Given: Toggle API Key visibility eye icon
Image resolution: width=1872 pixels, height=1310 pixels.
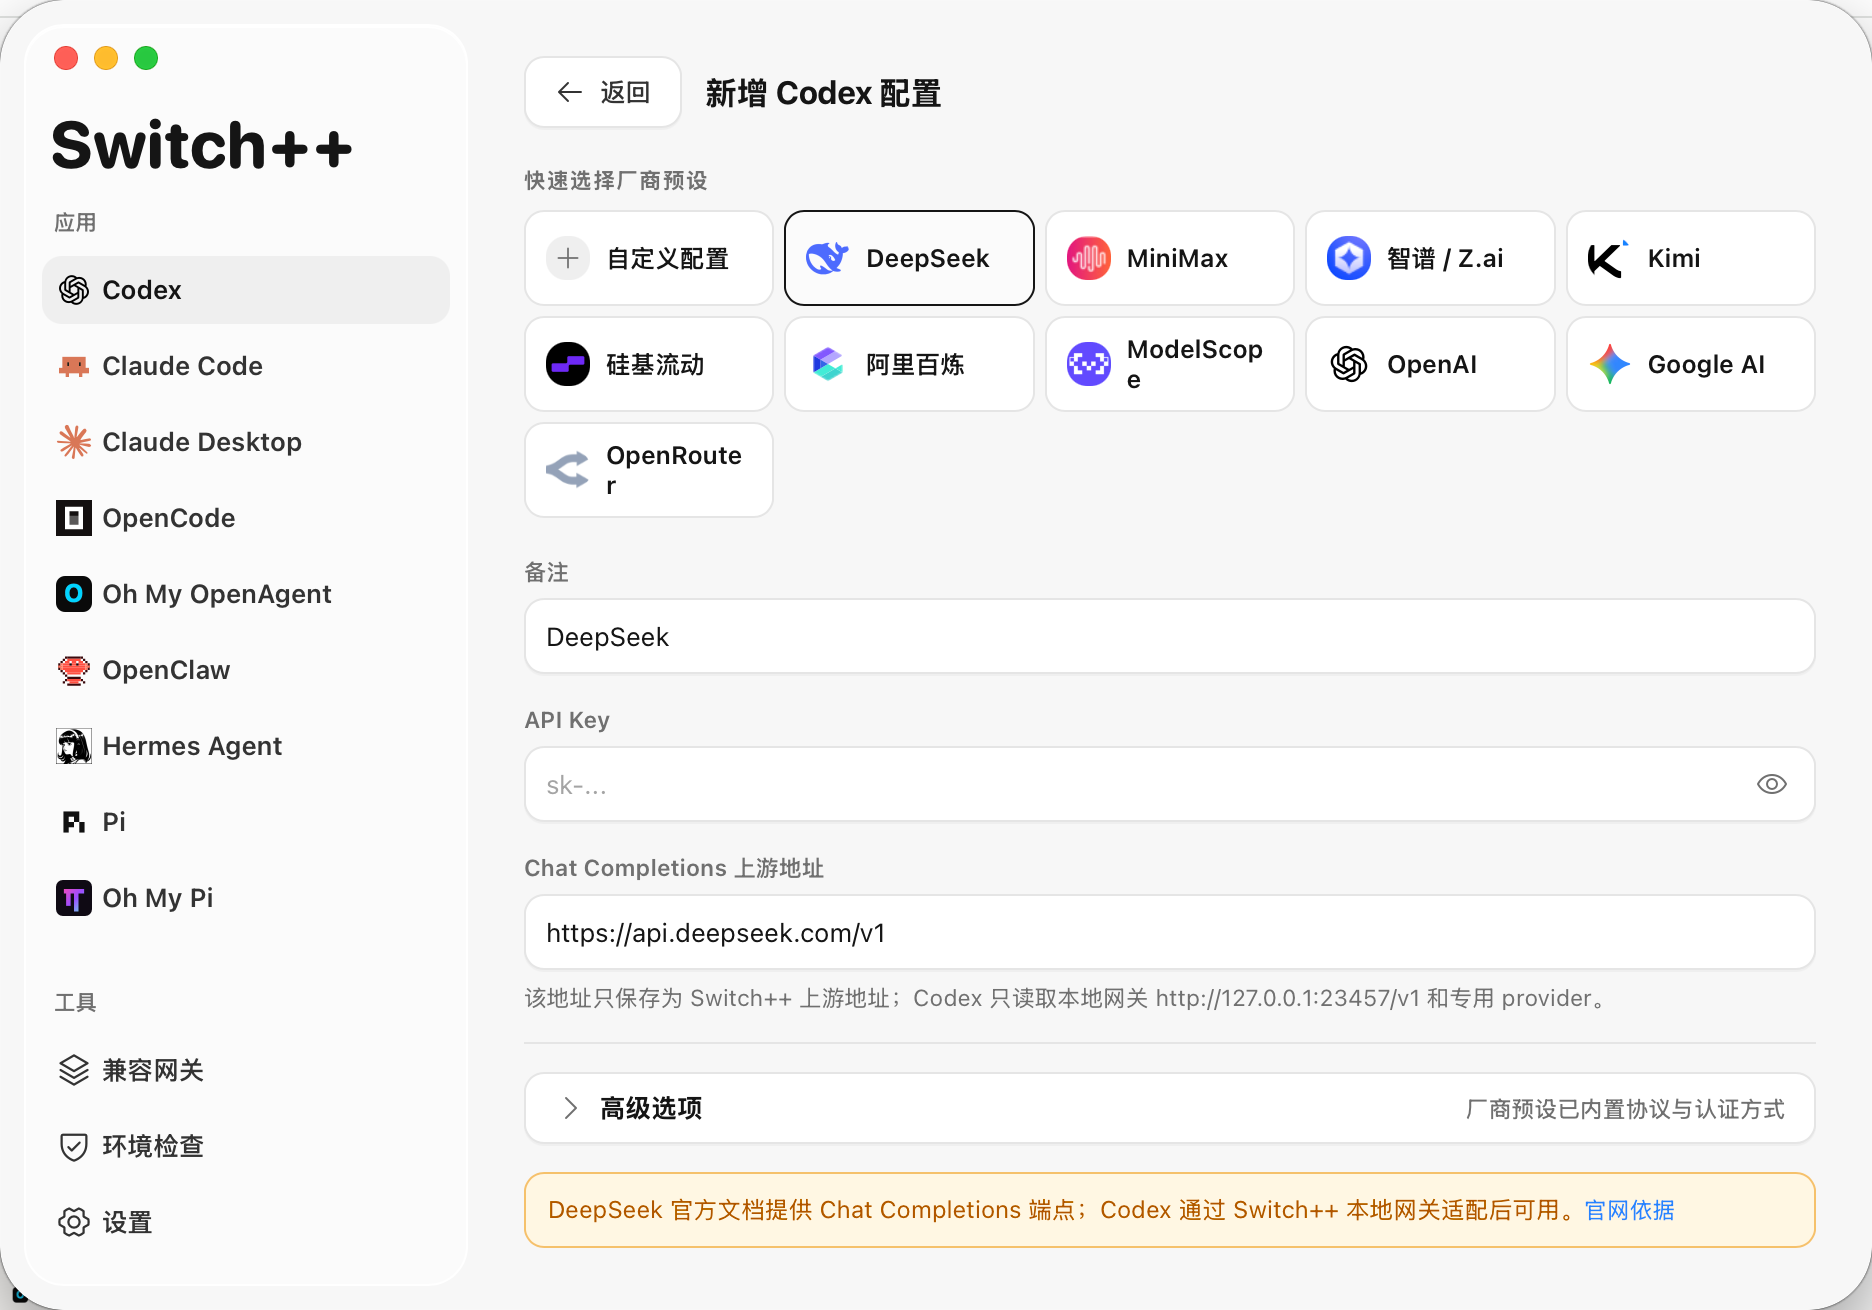Looking at the screenshot, I should coord(1771,784).
